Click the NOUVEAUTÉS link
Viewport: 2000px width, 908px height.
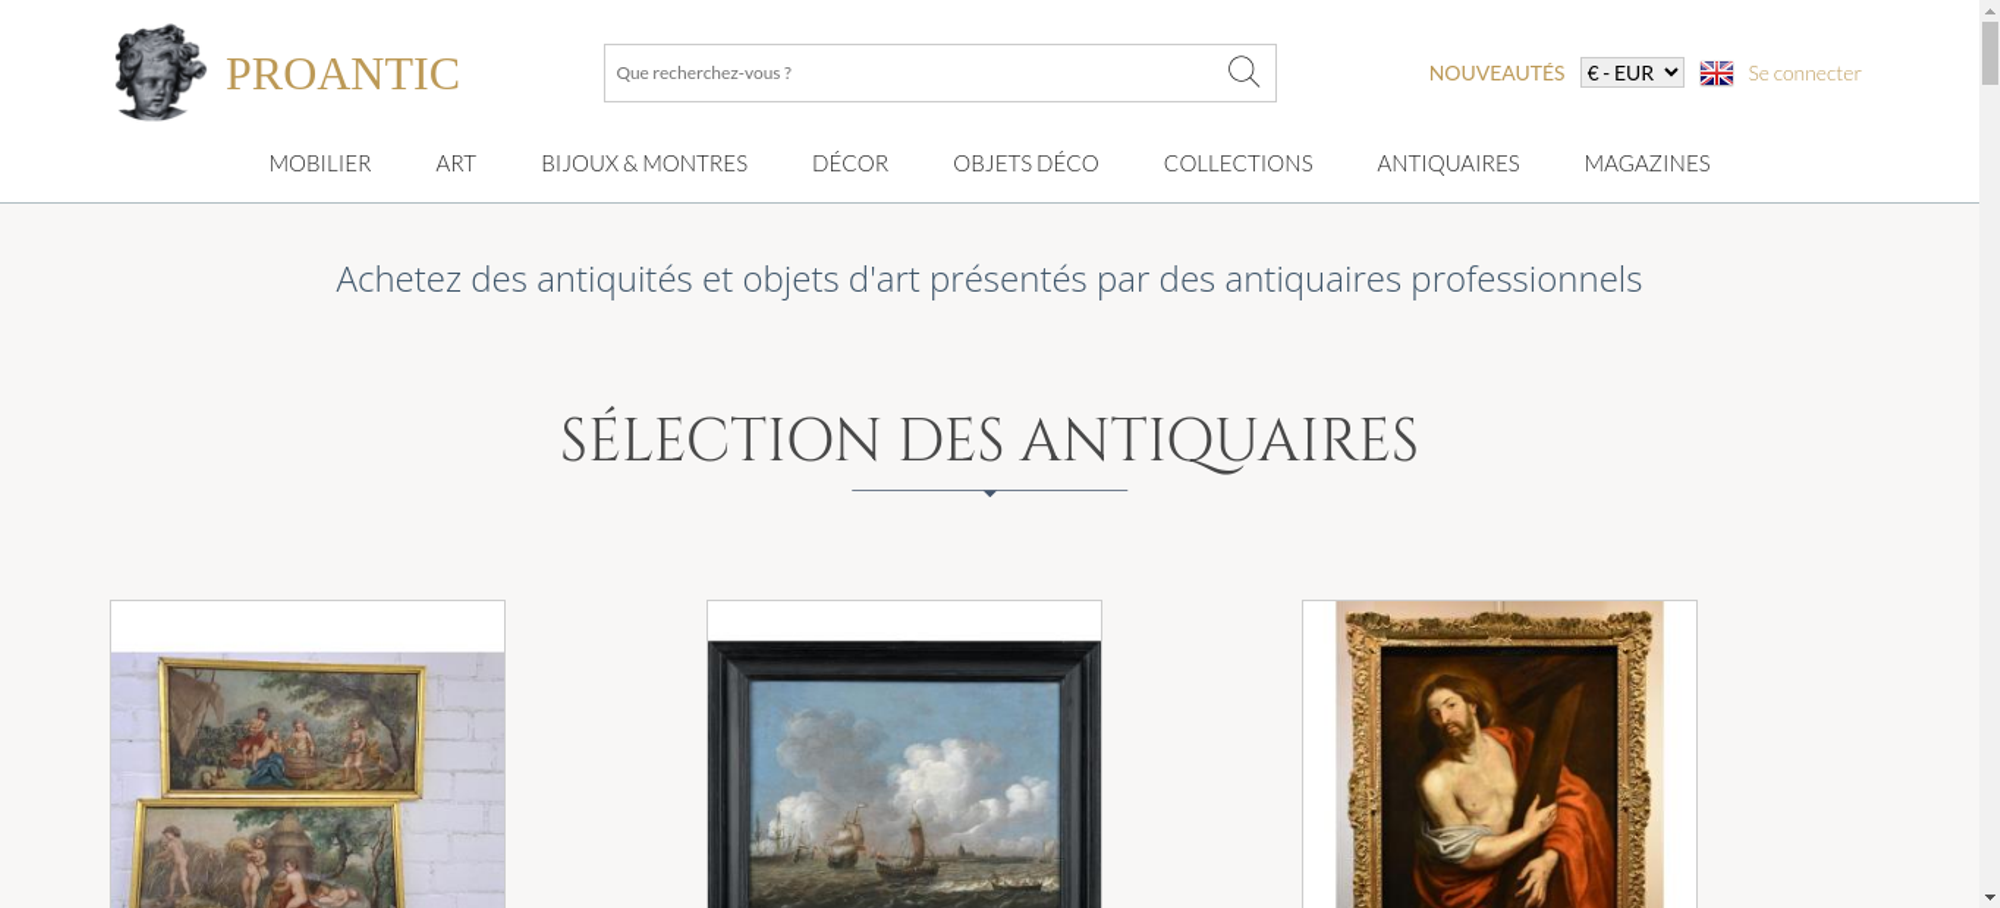(x=1496, y=73)
